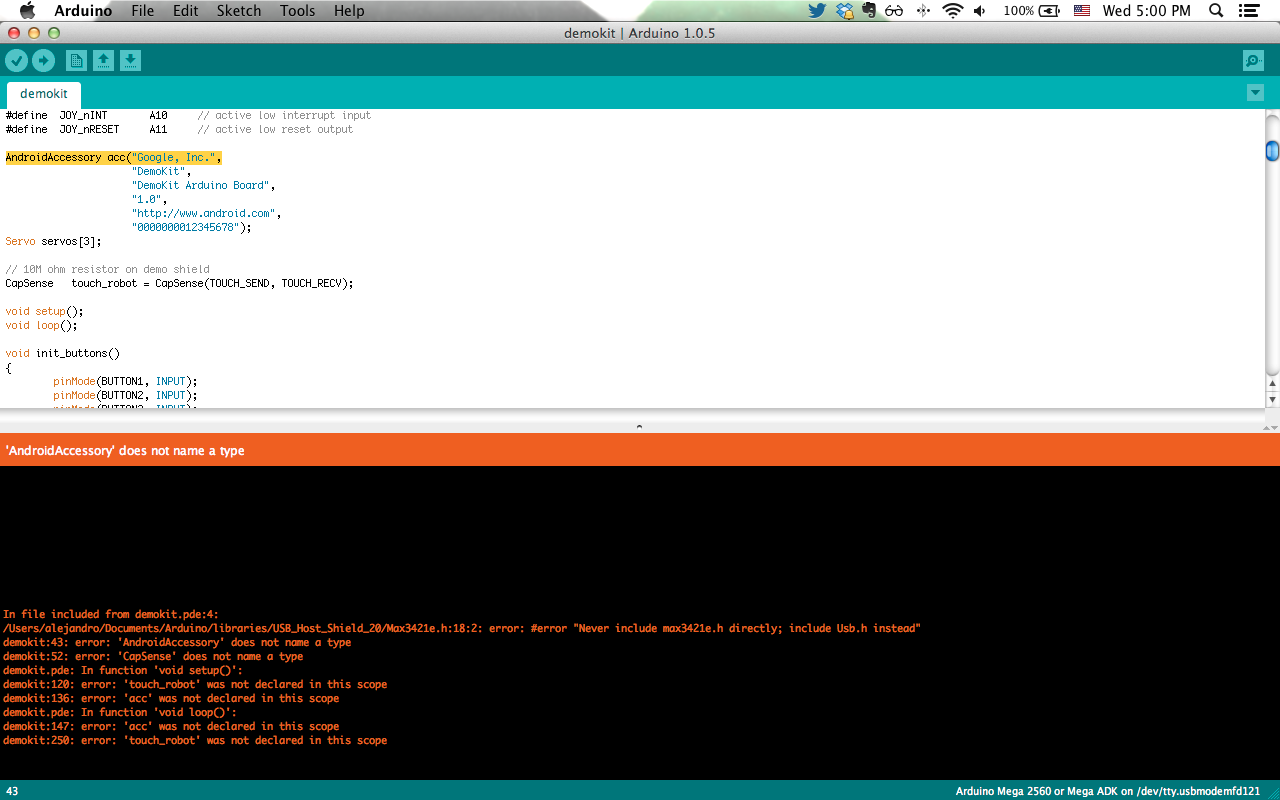Screen dimensions: 1280x800
Task: Click the Upload arrow button
Action: (44, 61)
